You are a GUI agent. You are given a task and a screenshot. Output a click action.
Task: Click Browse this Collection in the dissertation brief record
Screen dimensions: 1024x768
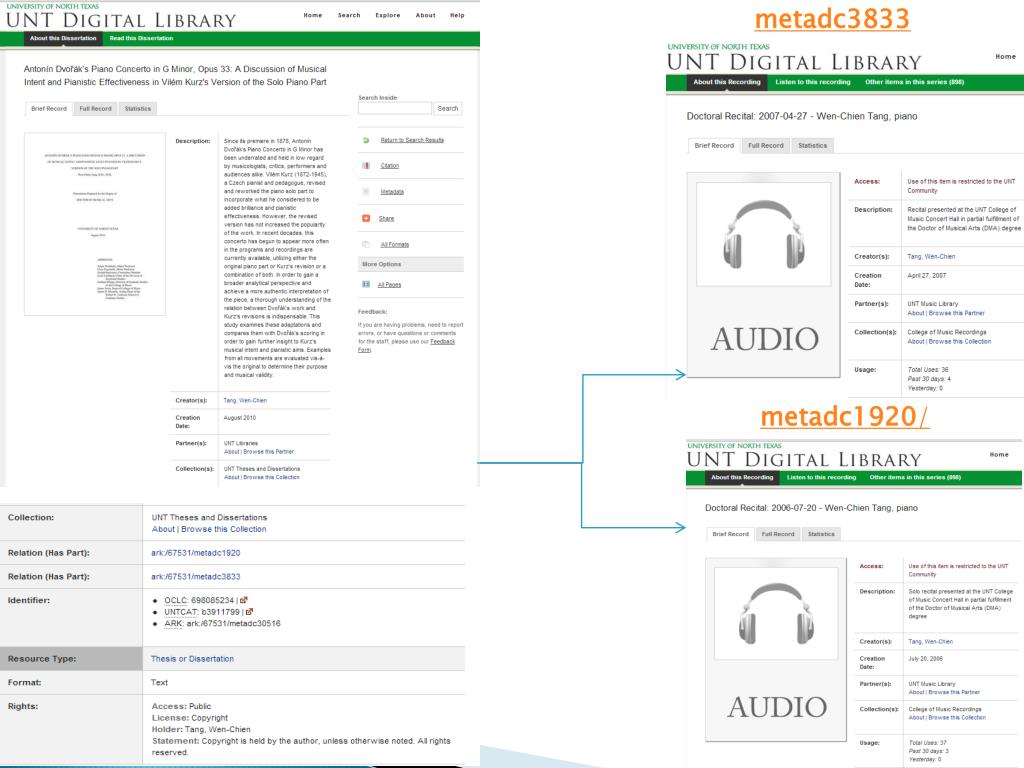[x=271, y=477]
